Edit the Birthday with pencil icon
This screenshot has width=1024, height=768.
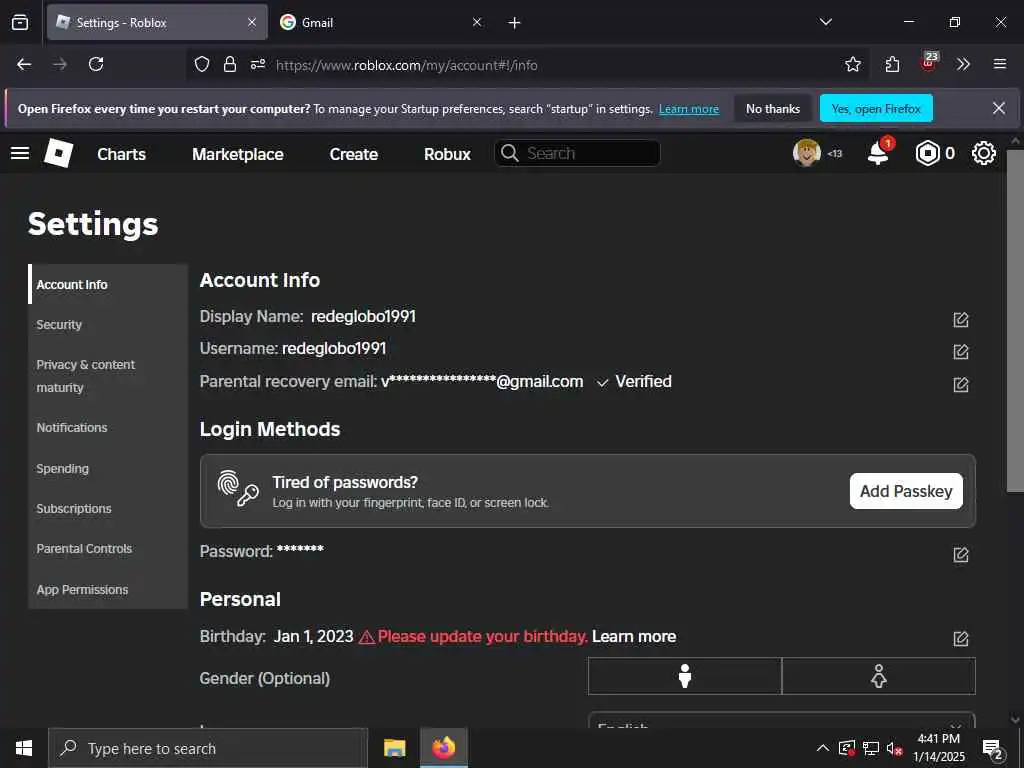(x=961, y=638)
